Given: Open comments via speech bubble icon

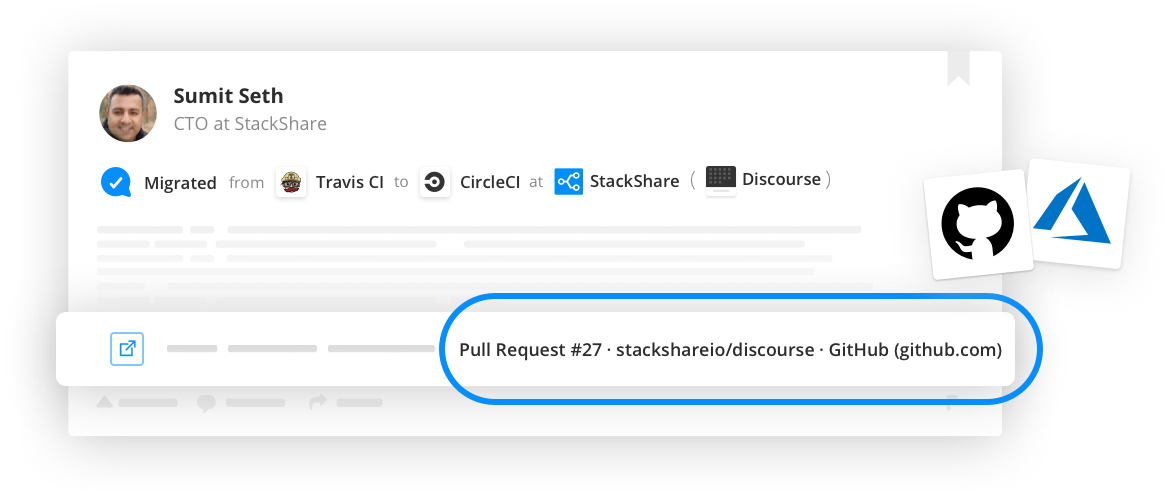Looking at the screenshot, I should [206, 403].
